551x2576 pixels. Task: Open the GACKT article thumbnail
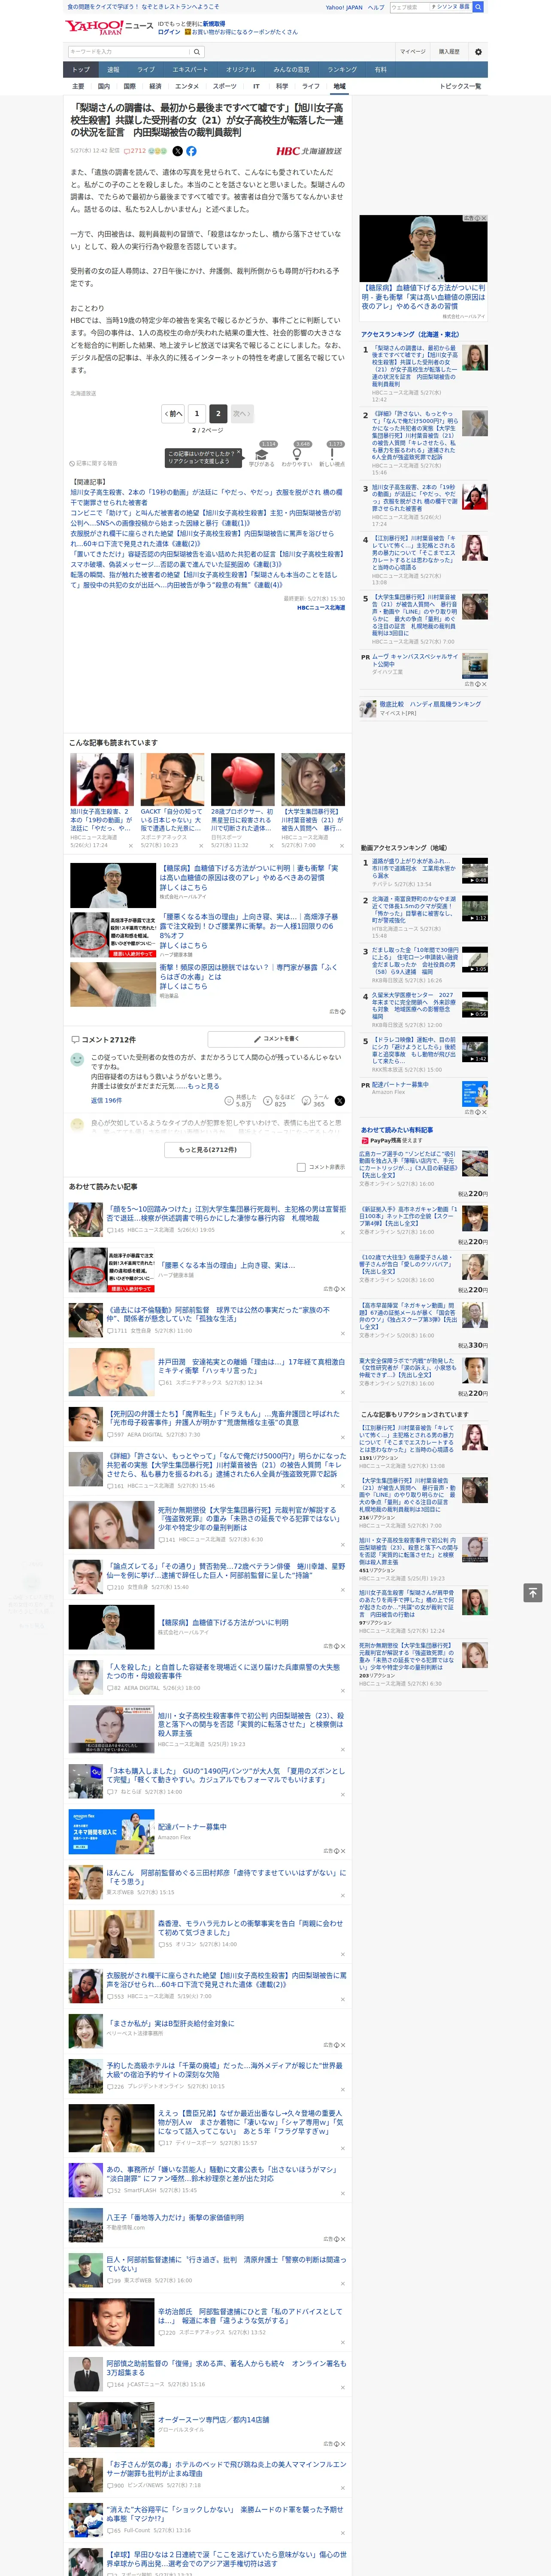point(172,779)
